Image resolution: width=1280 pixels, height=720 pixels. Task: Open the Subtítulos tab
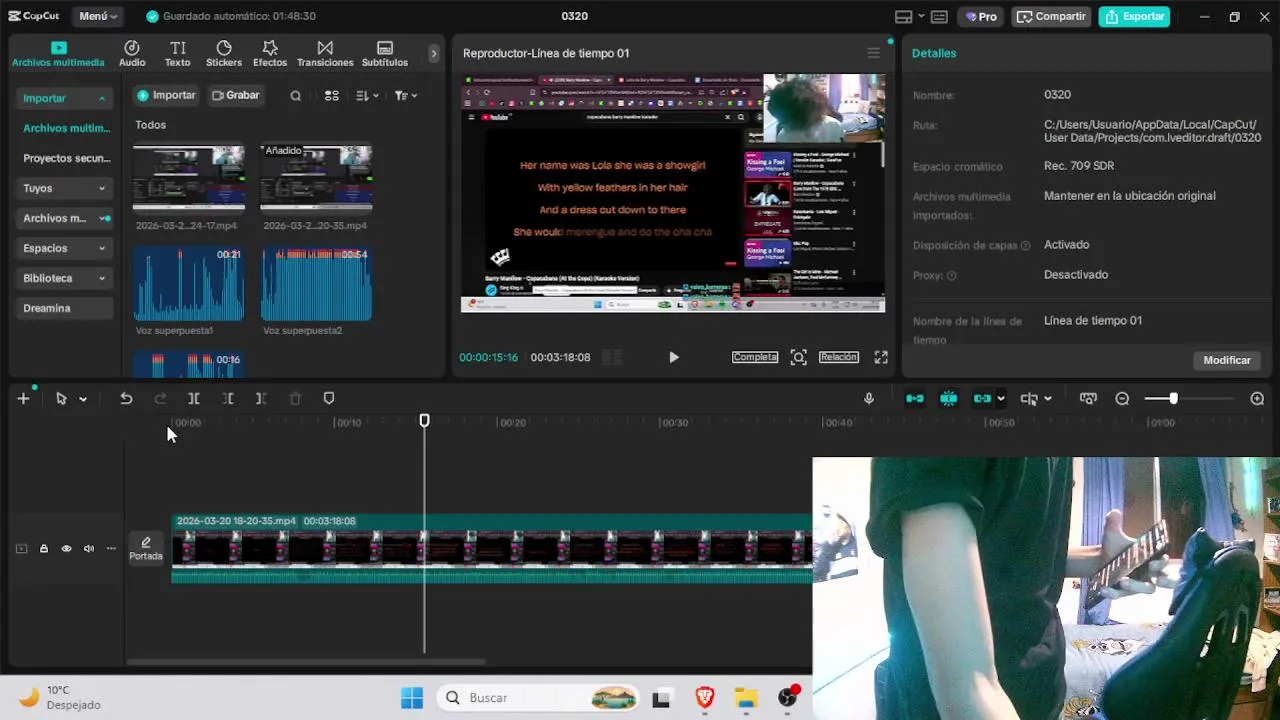coord(385,54)
